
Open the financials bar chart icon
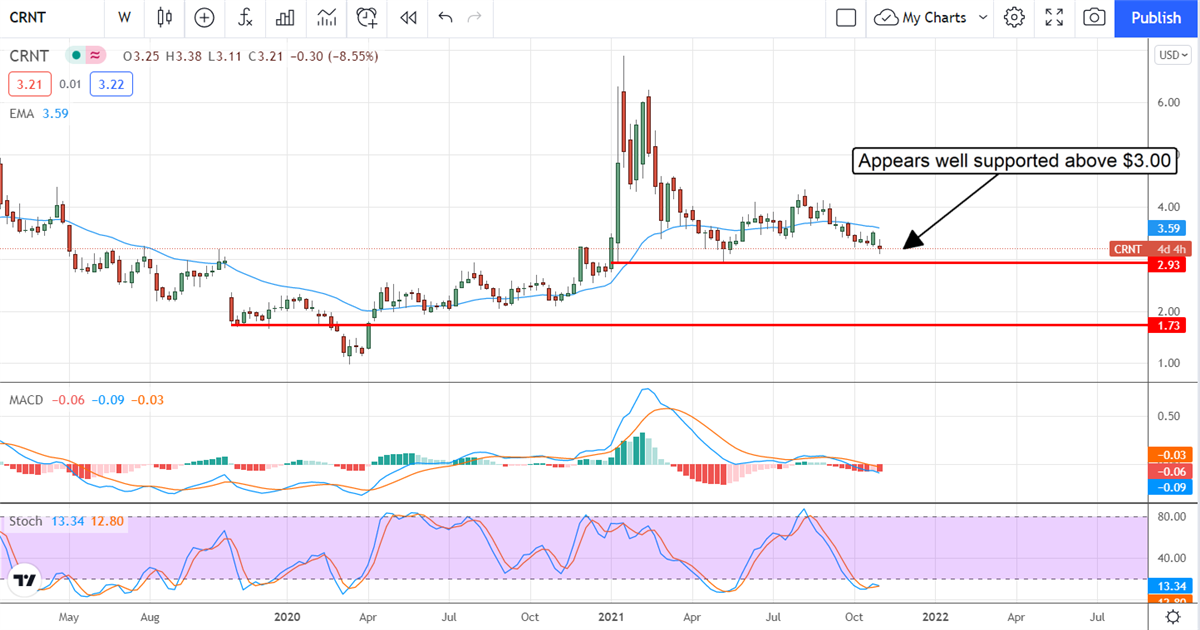pyautogui.click(x=285, y=17)
